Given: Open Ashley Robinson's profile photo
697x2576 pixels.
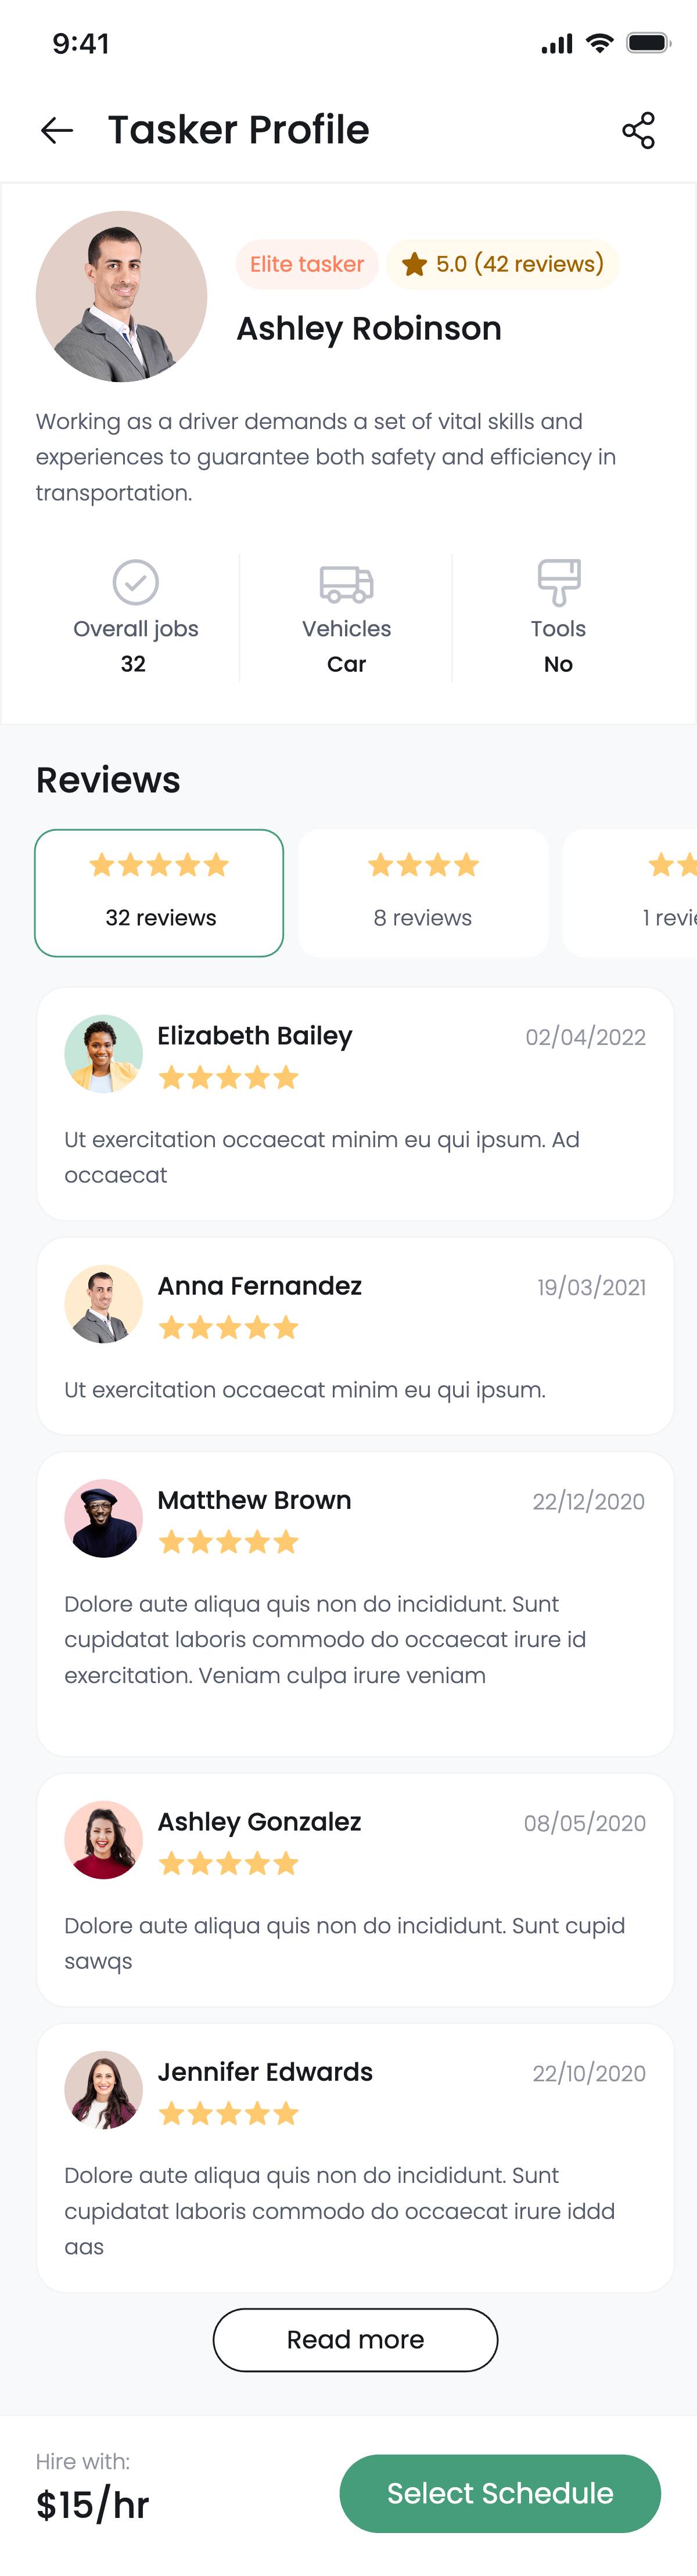Looking at the screenshot, I should 121,296.
